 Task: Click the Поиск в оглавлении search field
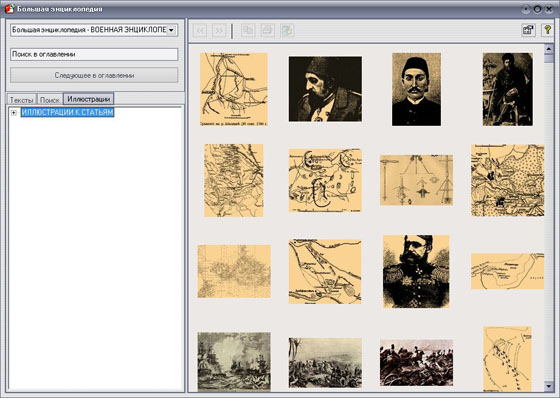pyautogui.click(x=94, y=54)
